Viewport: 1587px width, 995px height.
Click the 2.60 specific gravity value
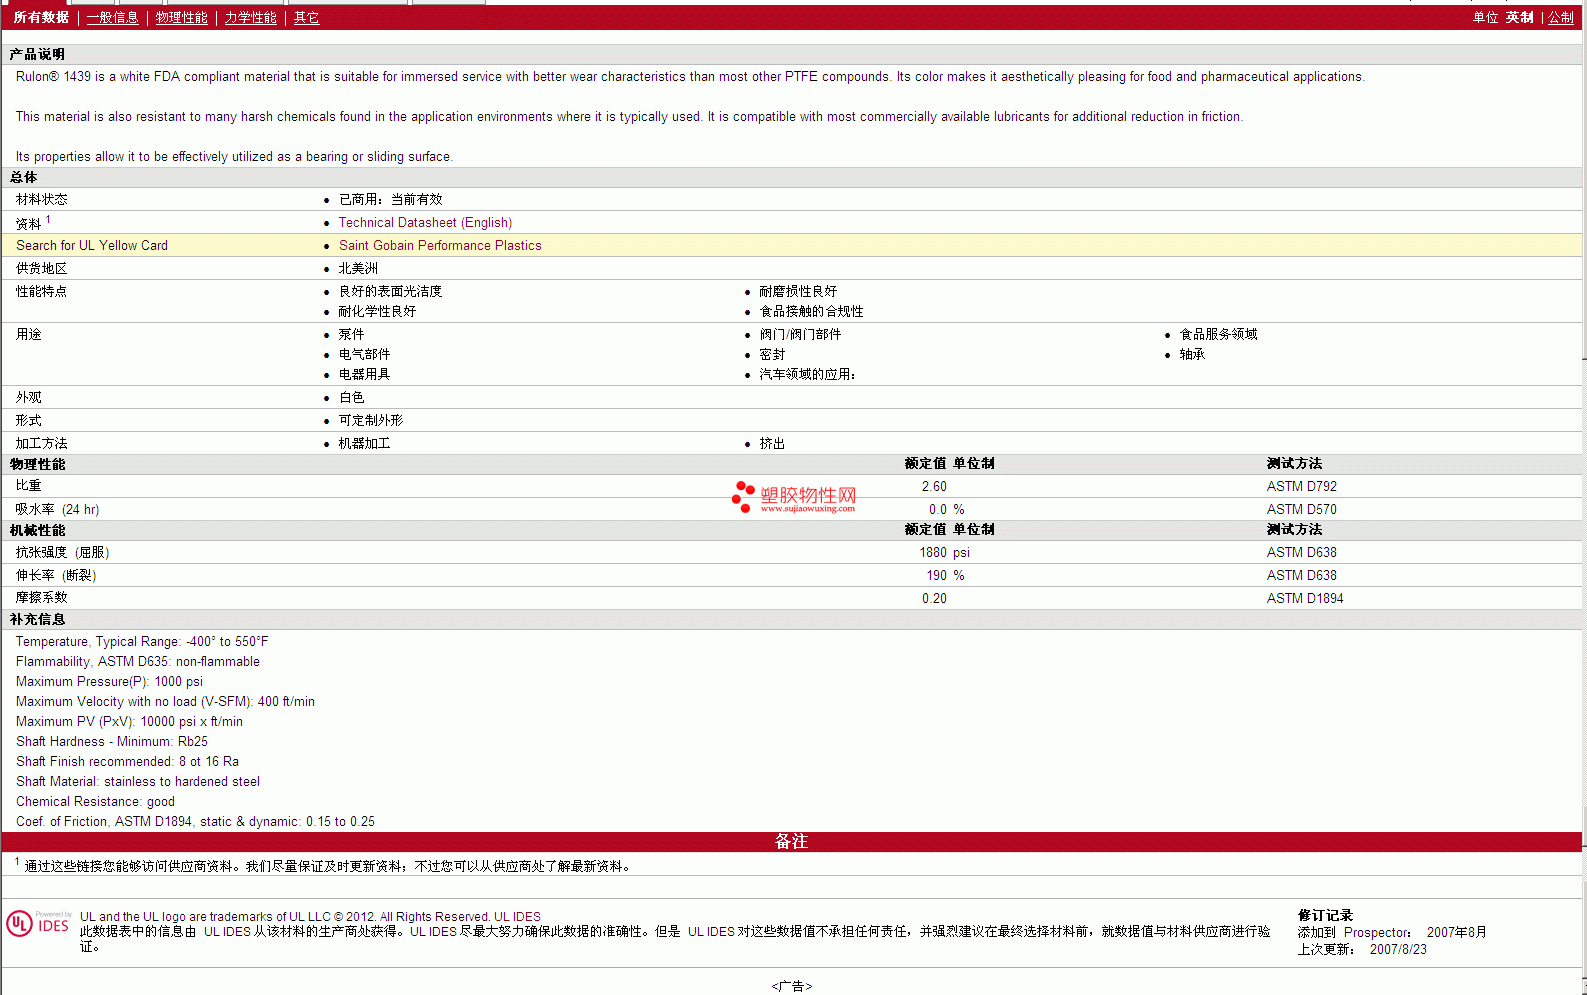click(934, 486)
